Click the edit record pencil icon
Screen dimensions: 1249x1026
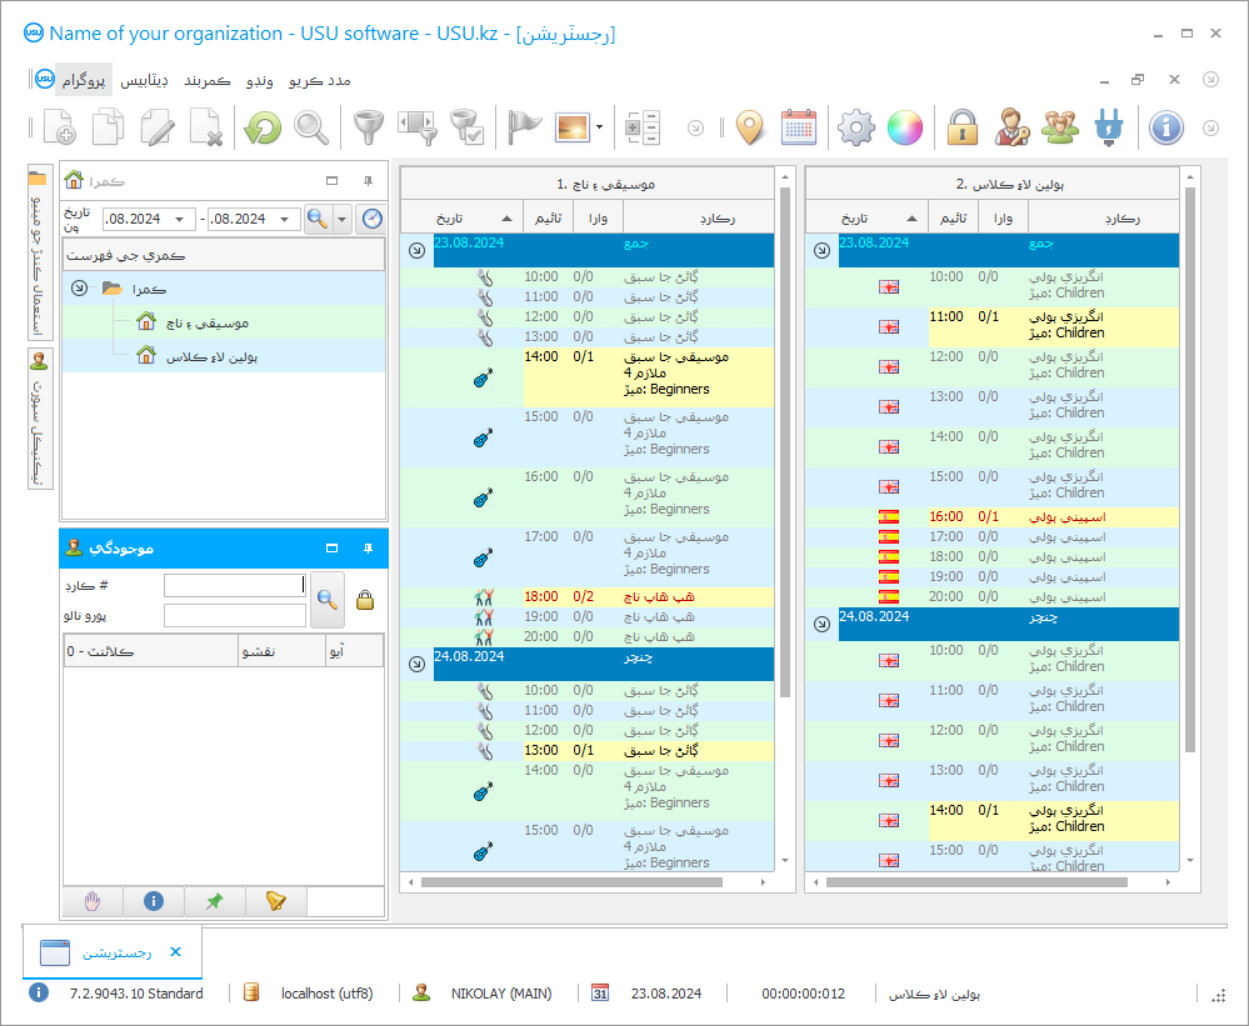(157, 128)
